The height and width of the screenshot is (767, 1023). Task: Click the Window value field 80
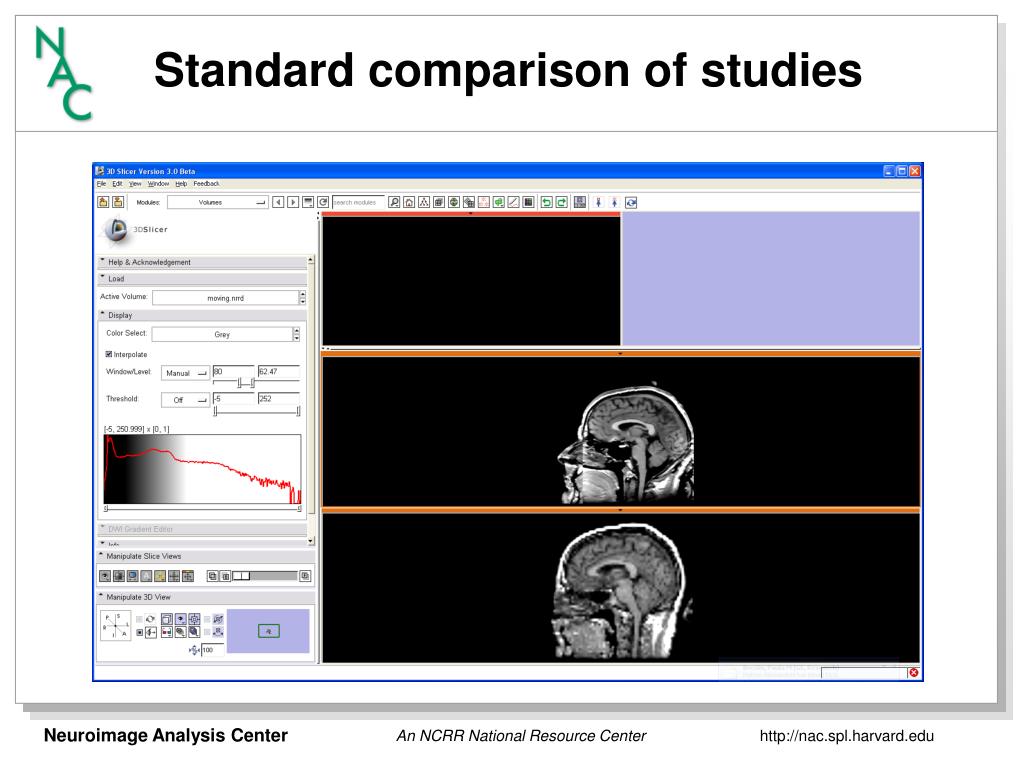click(x=233, y=371)
